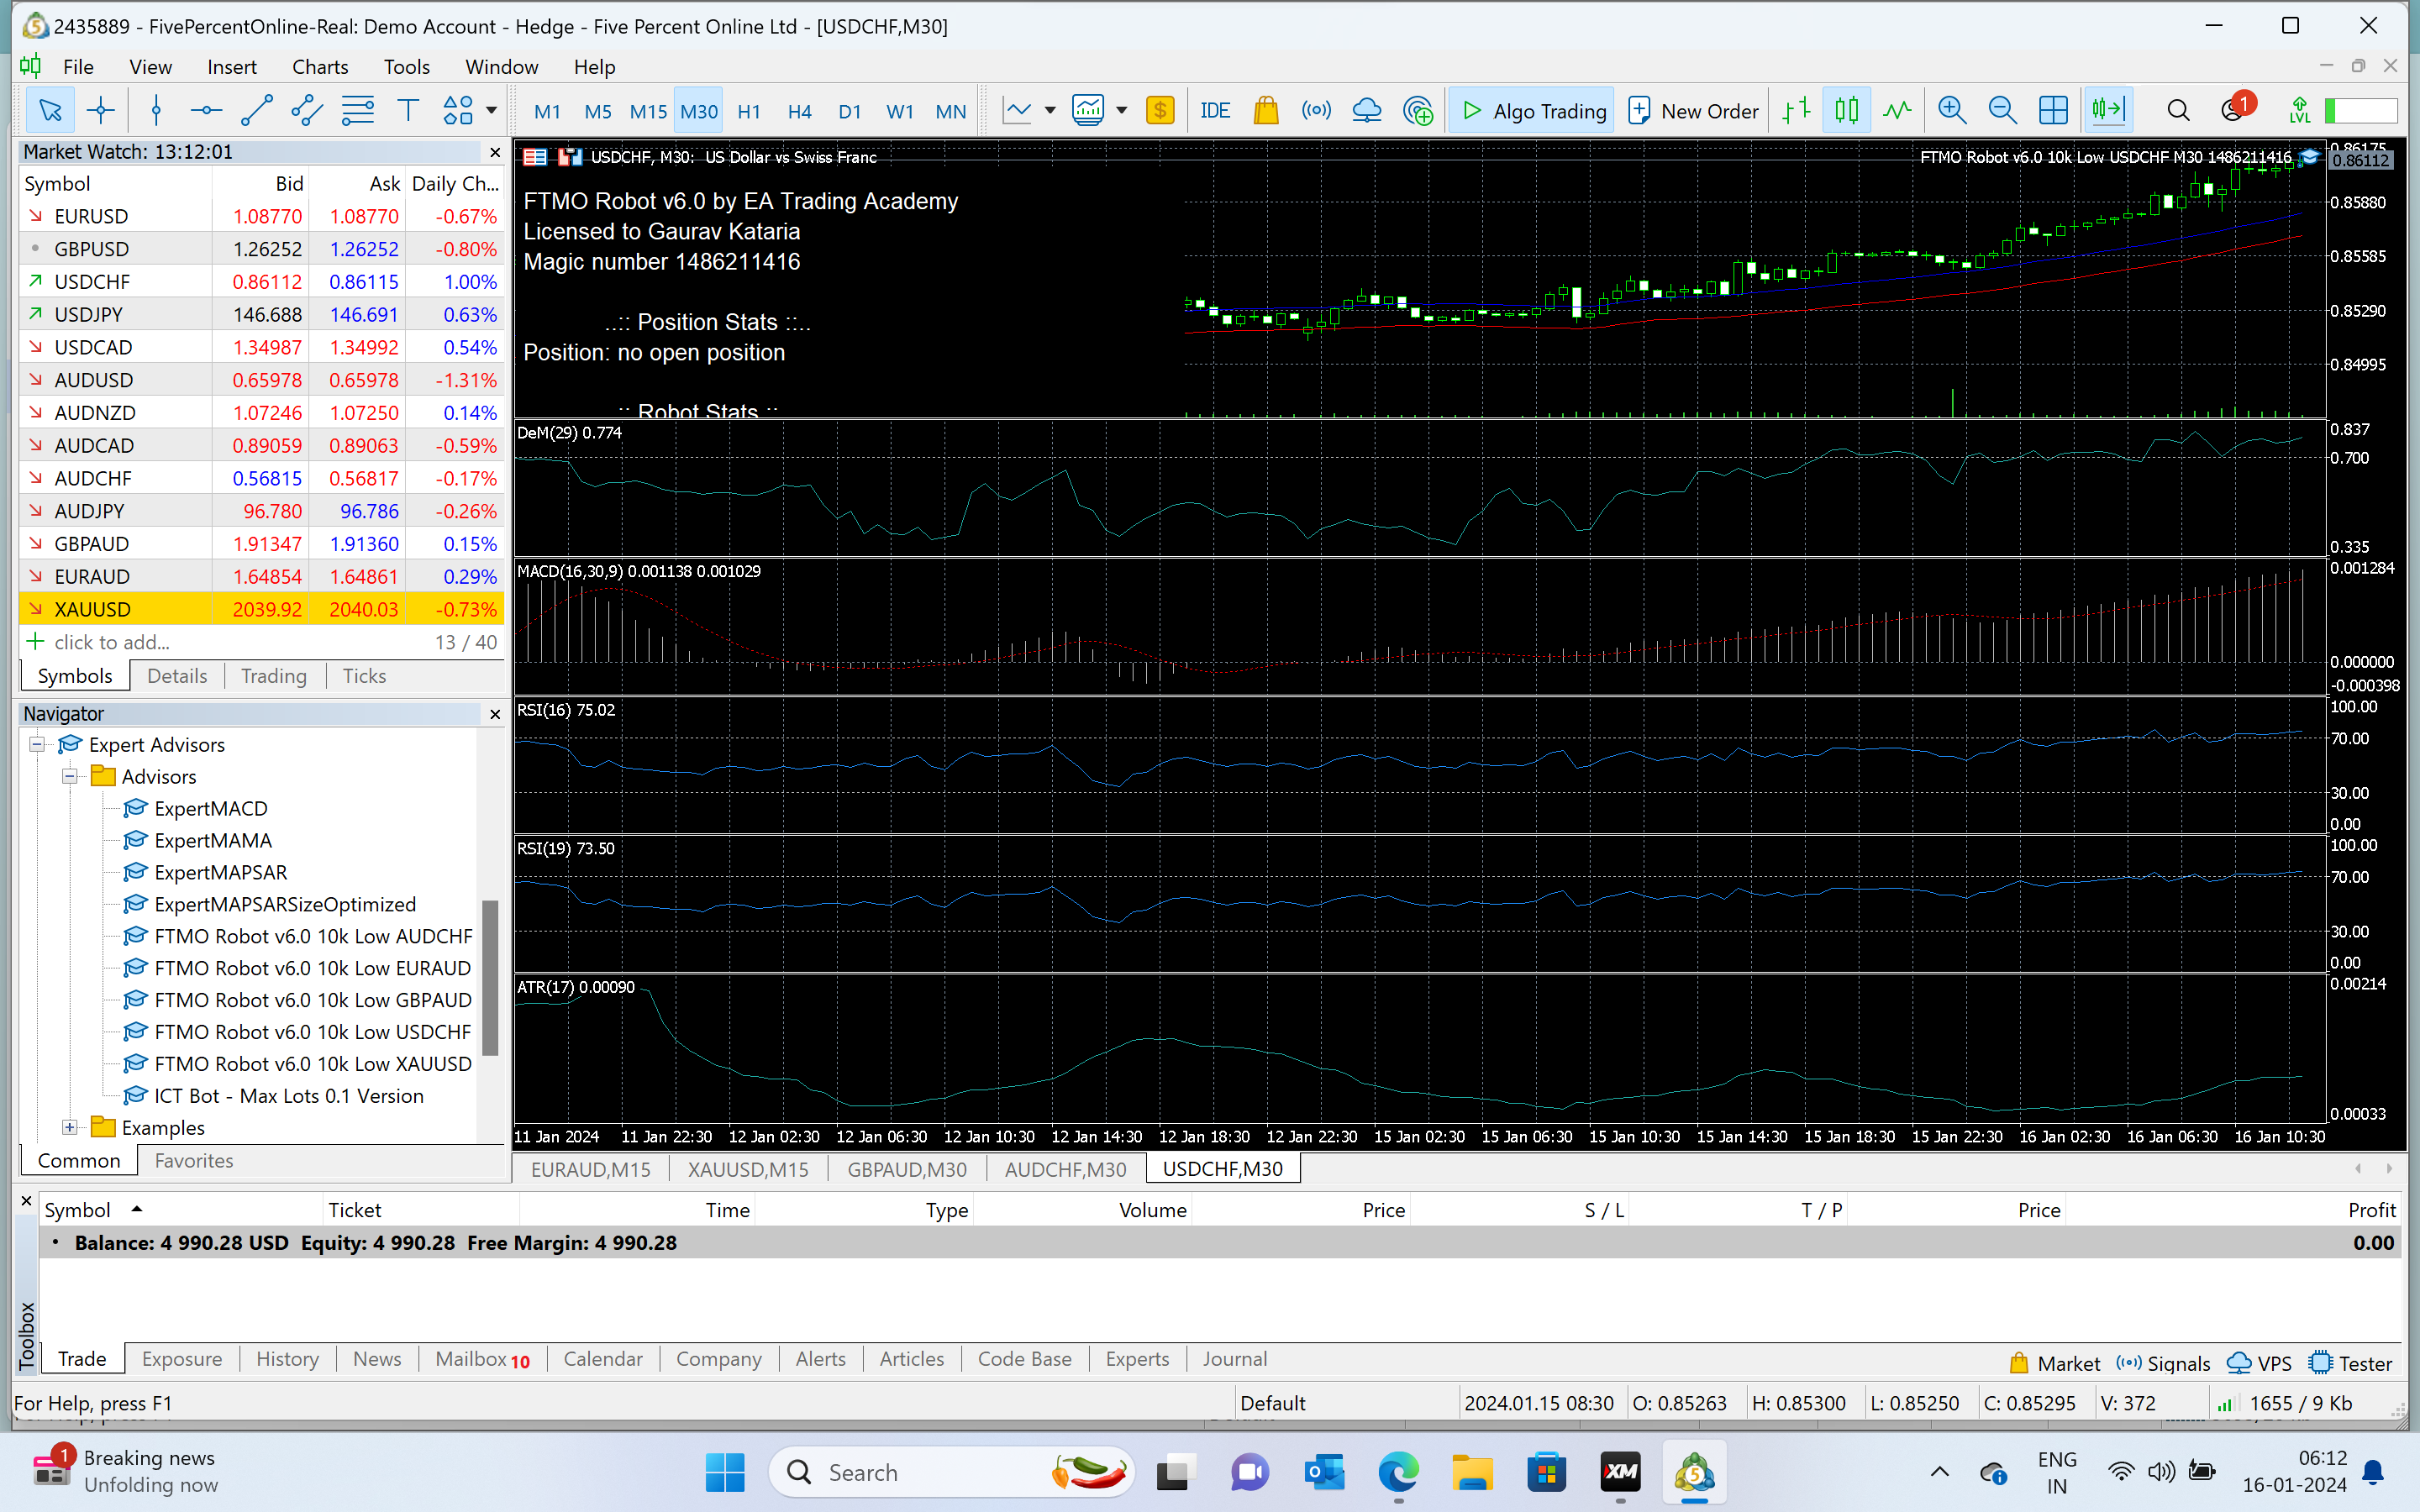The image size is (2420, 1512).
Task: Open the notifications chat icon with badge
Action: tap(2236, 108)
